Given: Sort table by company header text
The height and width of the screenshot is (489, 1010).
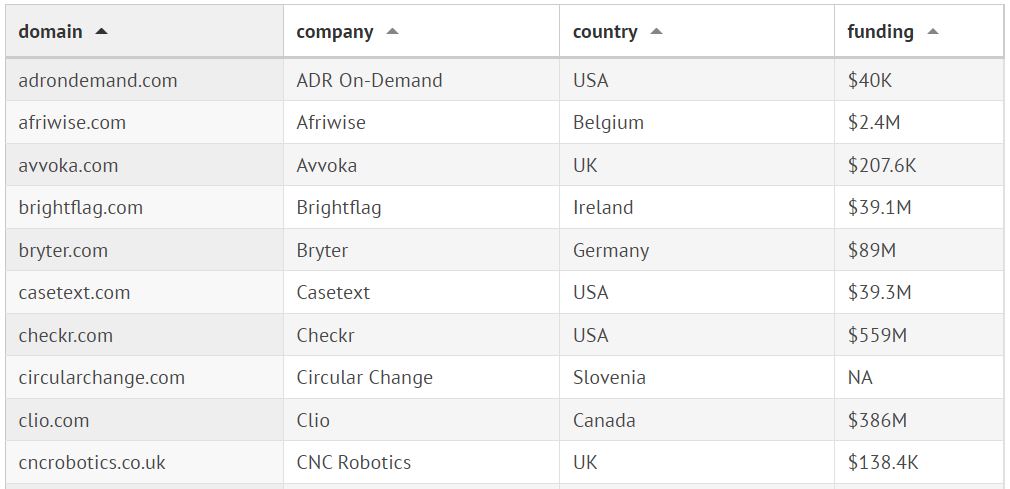Looking at the screenshot, I should click(x=335, y=32).
